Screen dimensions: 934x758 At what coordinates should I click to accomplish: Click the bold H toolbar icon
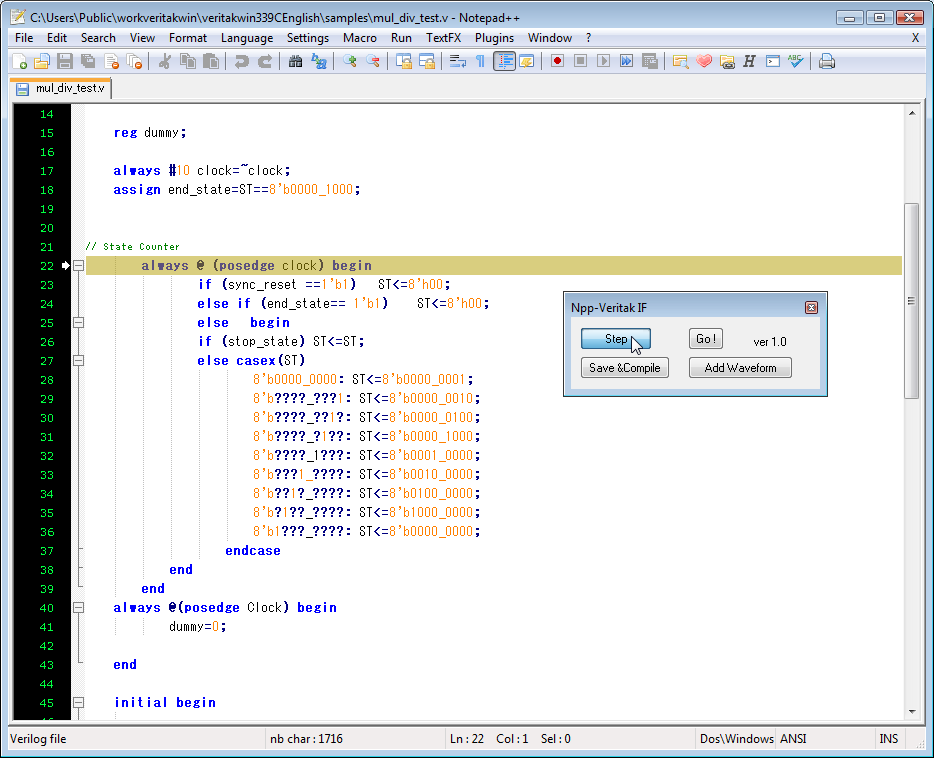click(749, 61)
